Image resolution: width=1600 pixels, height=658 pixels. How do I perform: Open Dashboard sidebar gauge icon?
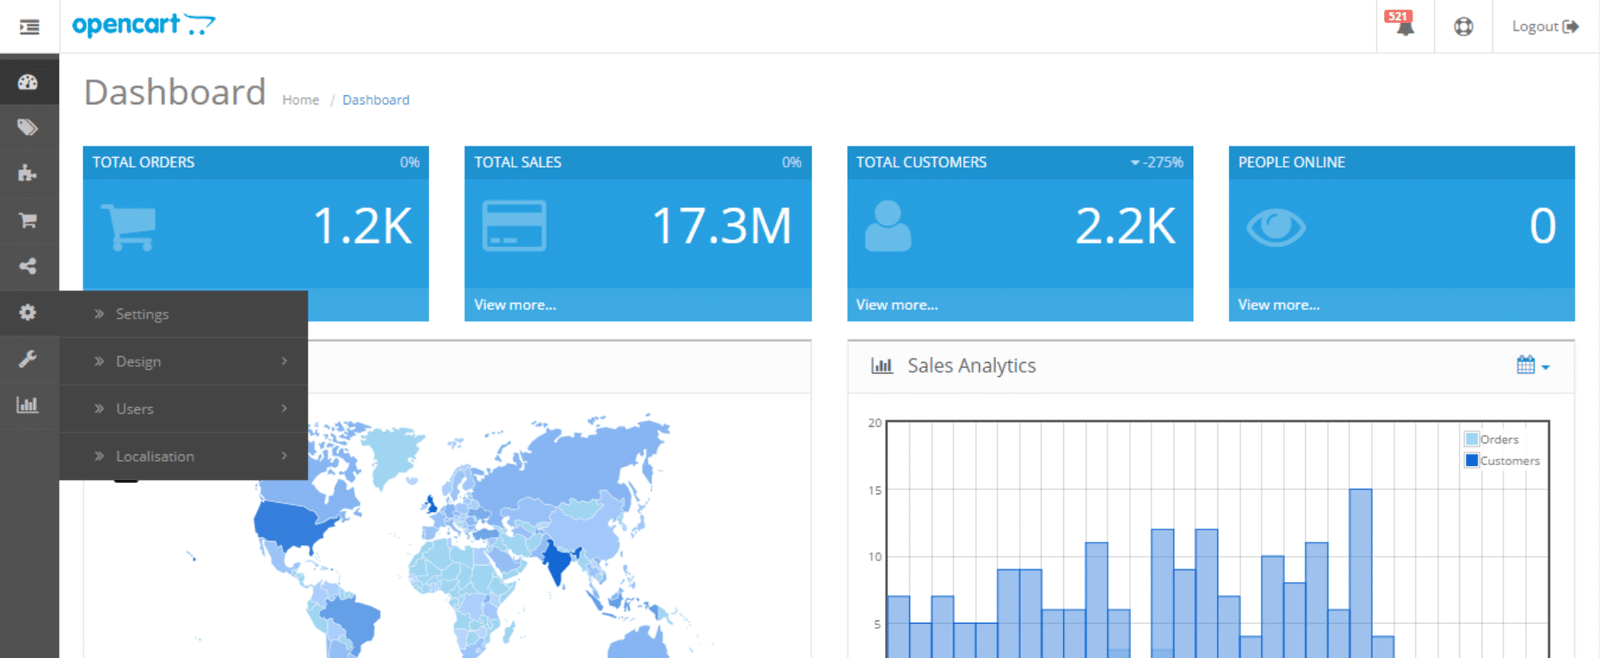pos(28,82)
